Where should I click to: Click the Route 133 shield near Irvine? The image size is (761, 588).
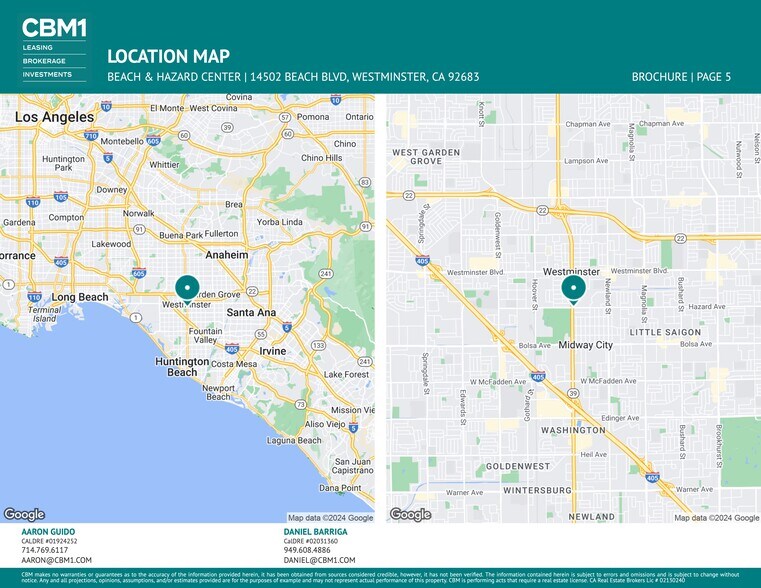pos(318,344)
